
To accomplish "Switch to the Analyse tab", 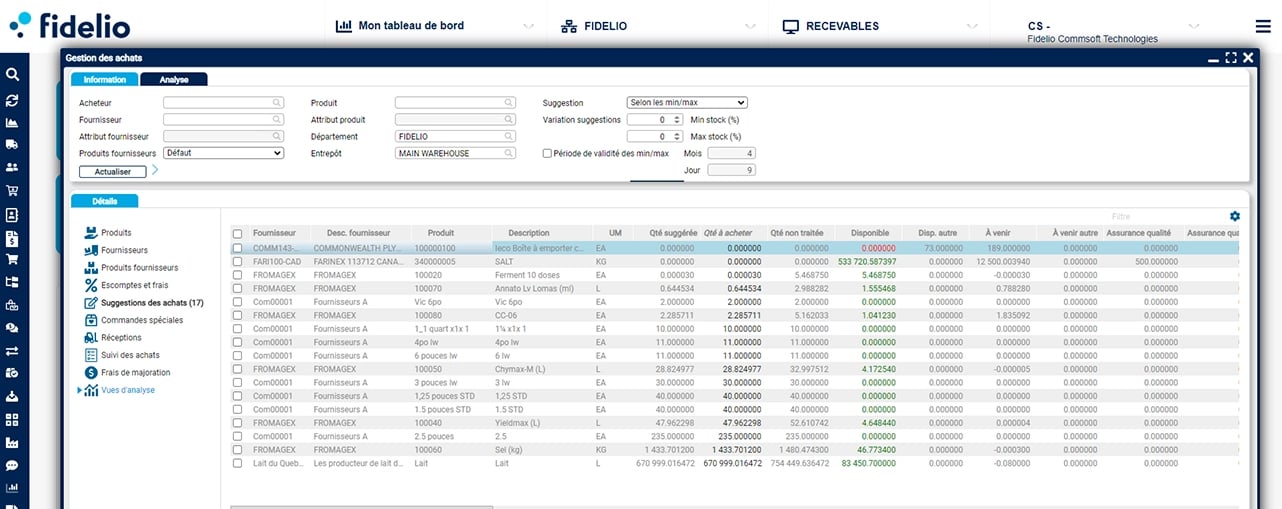I will tap(174, 79).
